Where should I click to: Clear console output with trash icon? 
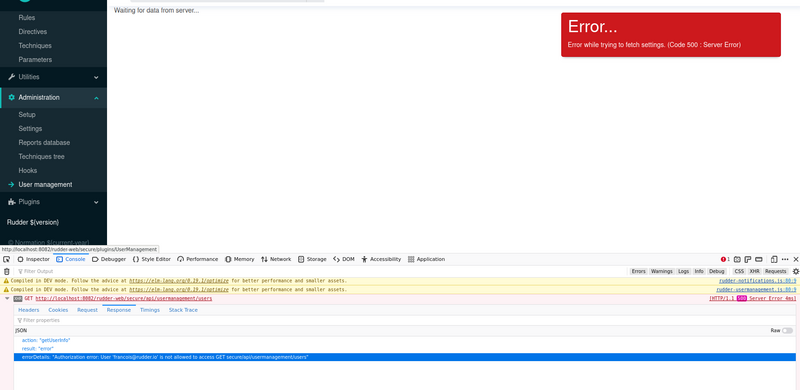7,272
